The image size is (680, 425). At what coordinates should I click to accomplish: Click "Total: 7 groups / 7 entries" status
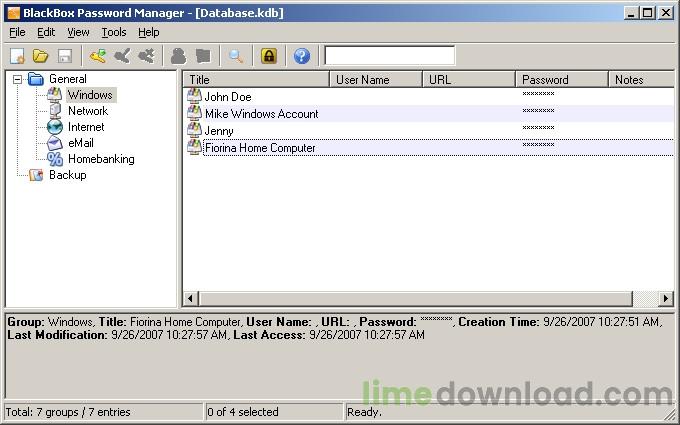(x=68, y=412)
